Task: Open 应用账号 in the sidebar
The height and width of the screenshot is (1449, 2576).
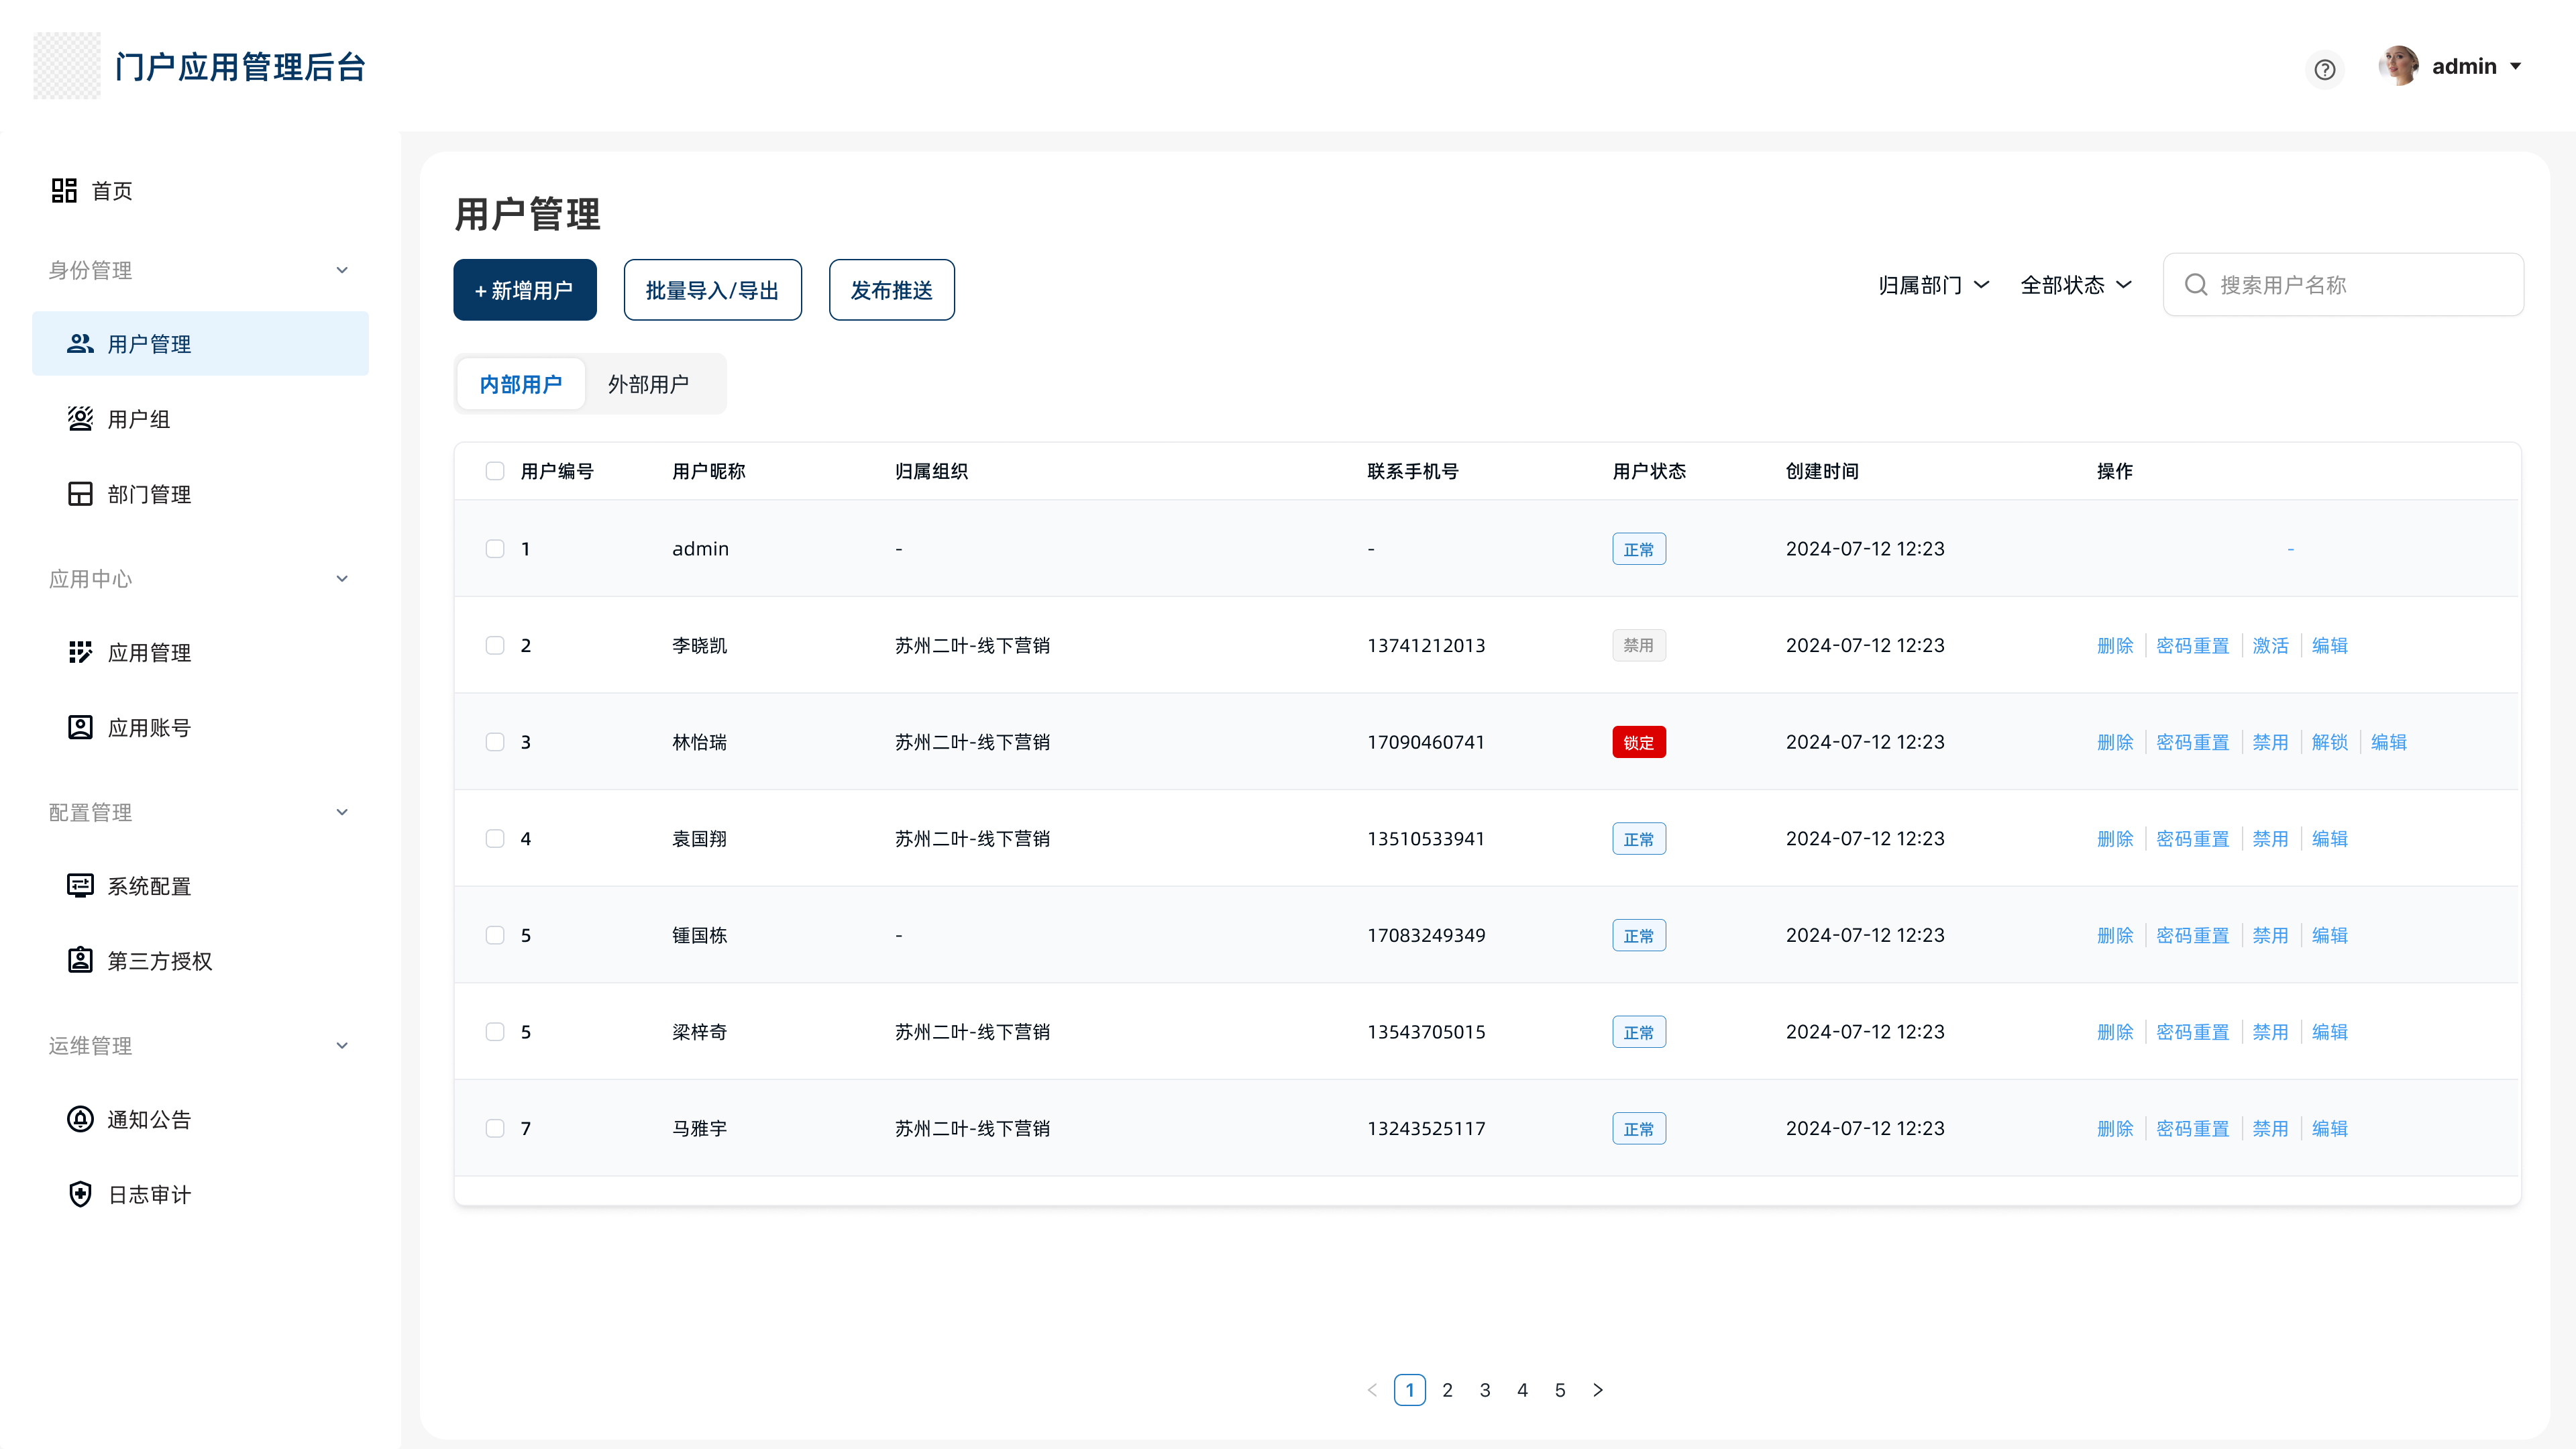Action: click(149, 727)
